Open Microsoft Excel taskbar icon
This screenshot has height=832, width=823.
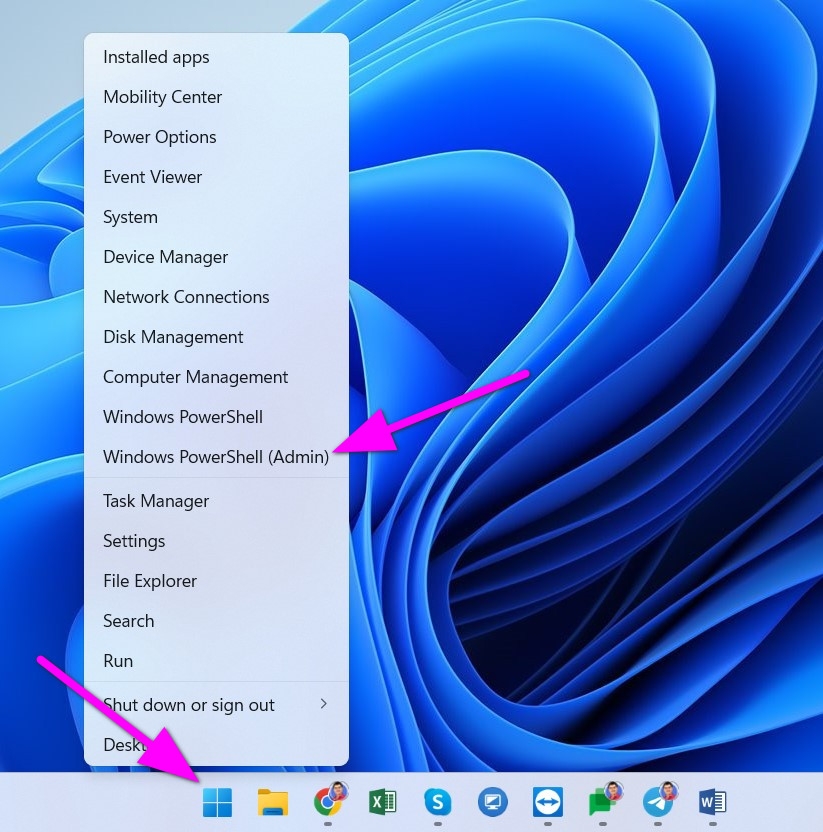[x=382, y=801]
